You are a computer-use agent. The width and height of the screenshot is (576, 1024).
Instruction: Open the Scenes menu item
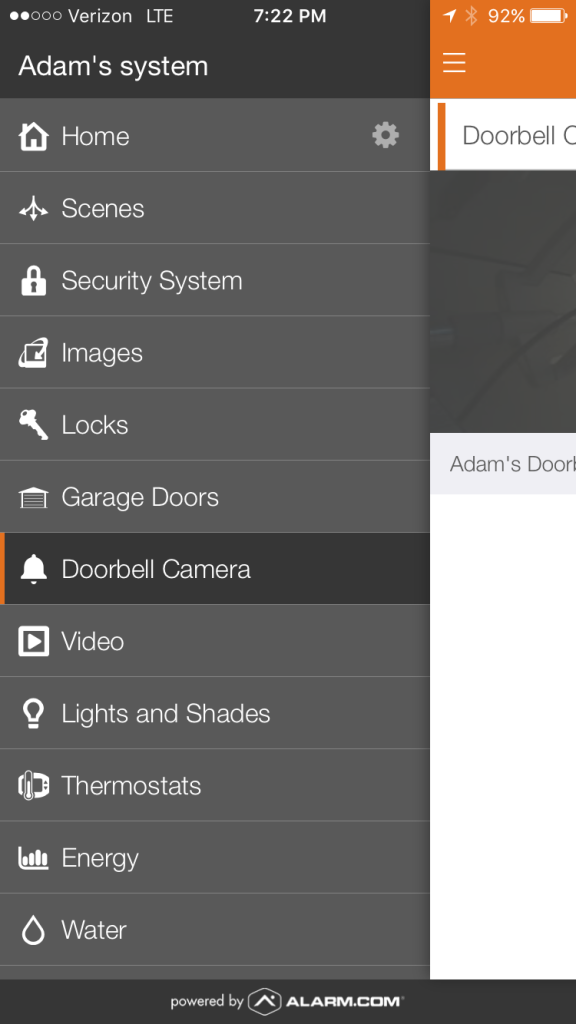click(215, 208)
